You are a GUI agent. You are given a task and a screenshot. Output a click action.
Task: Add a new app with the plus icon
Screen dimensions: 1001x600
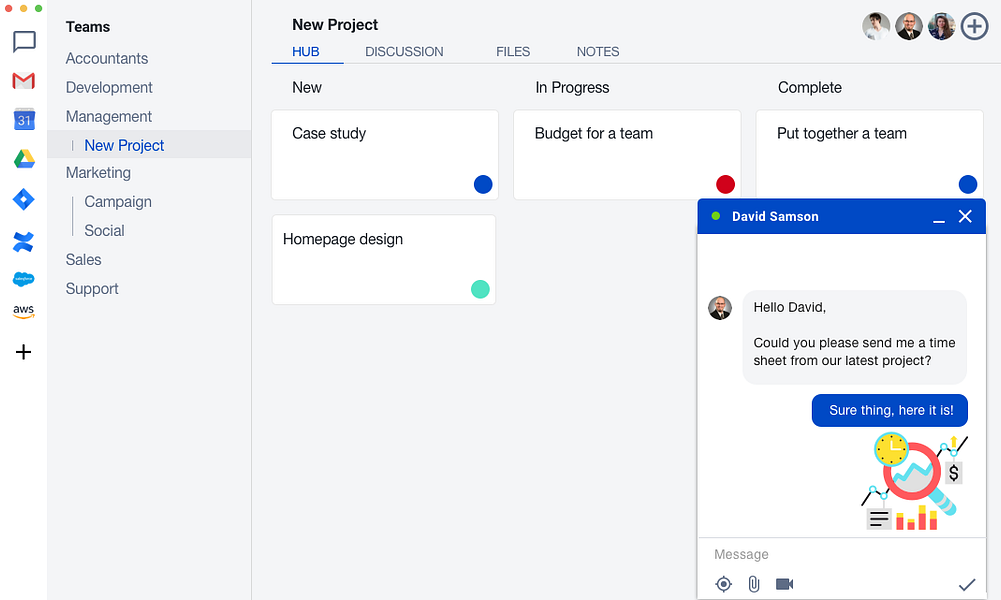(x=24, y=352)
